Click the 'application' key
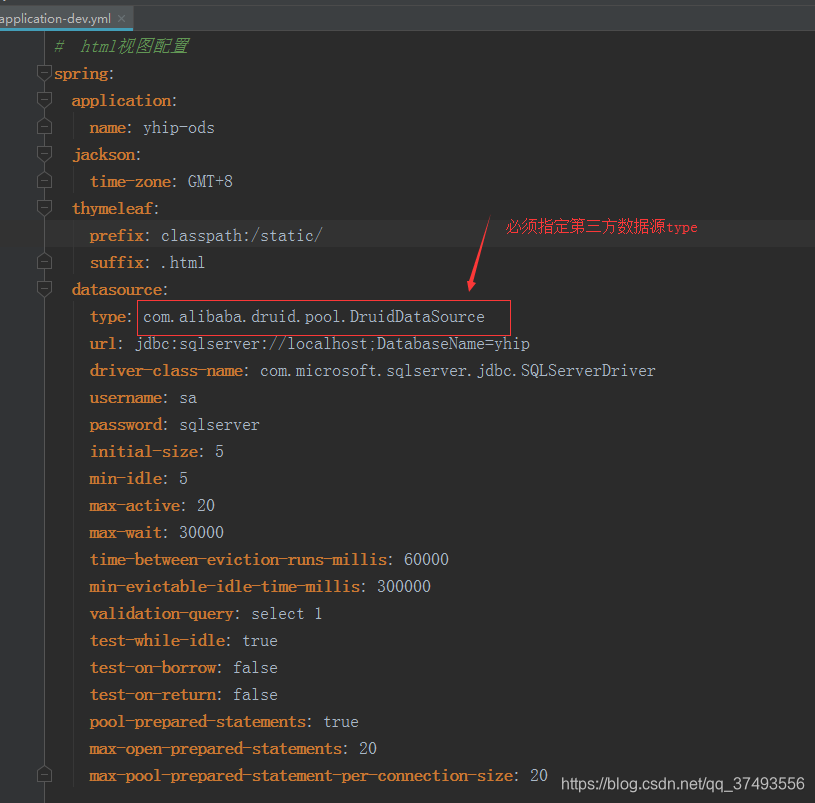Image resolution: width=815 pixels, height=803 pixels. pos(121,100)
